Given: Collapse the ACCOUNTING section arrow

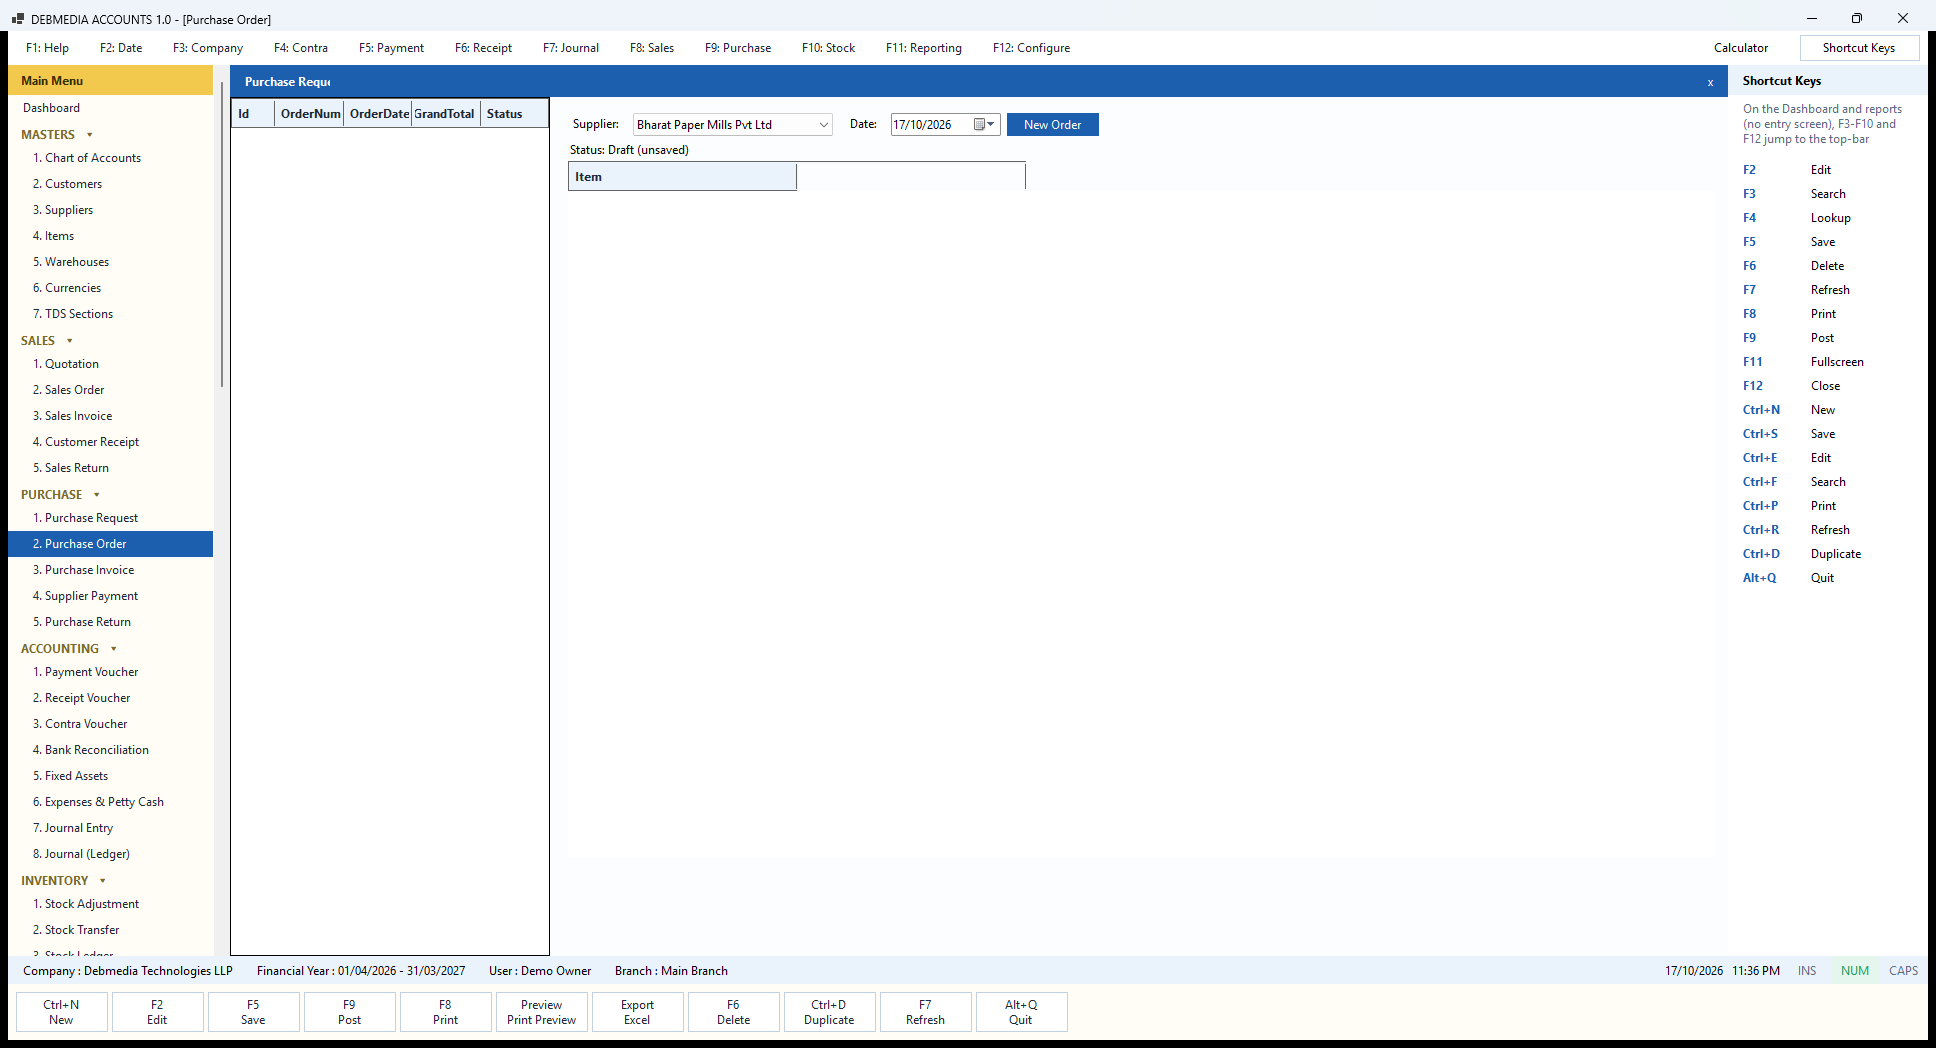Looking at the screenshot, I should point(114,649).
